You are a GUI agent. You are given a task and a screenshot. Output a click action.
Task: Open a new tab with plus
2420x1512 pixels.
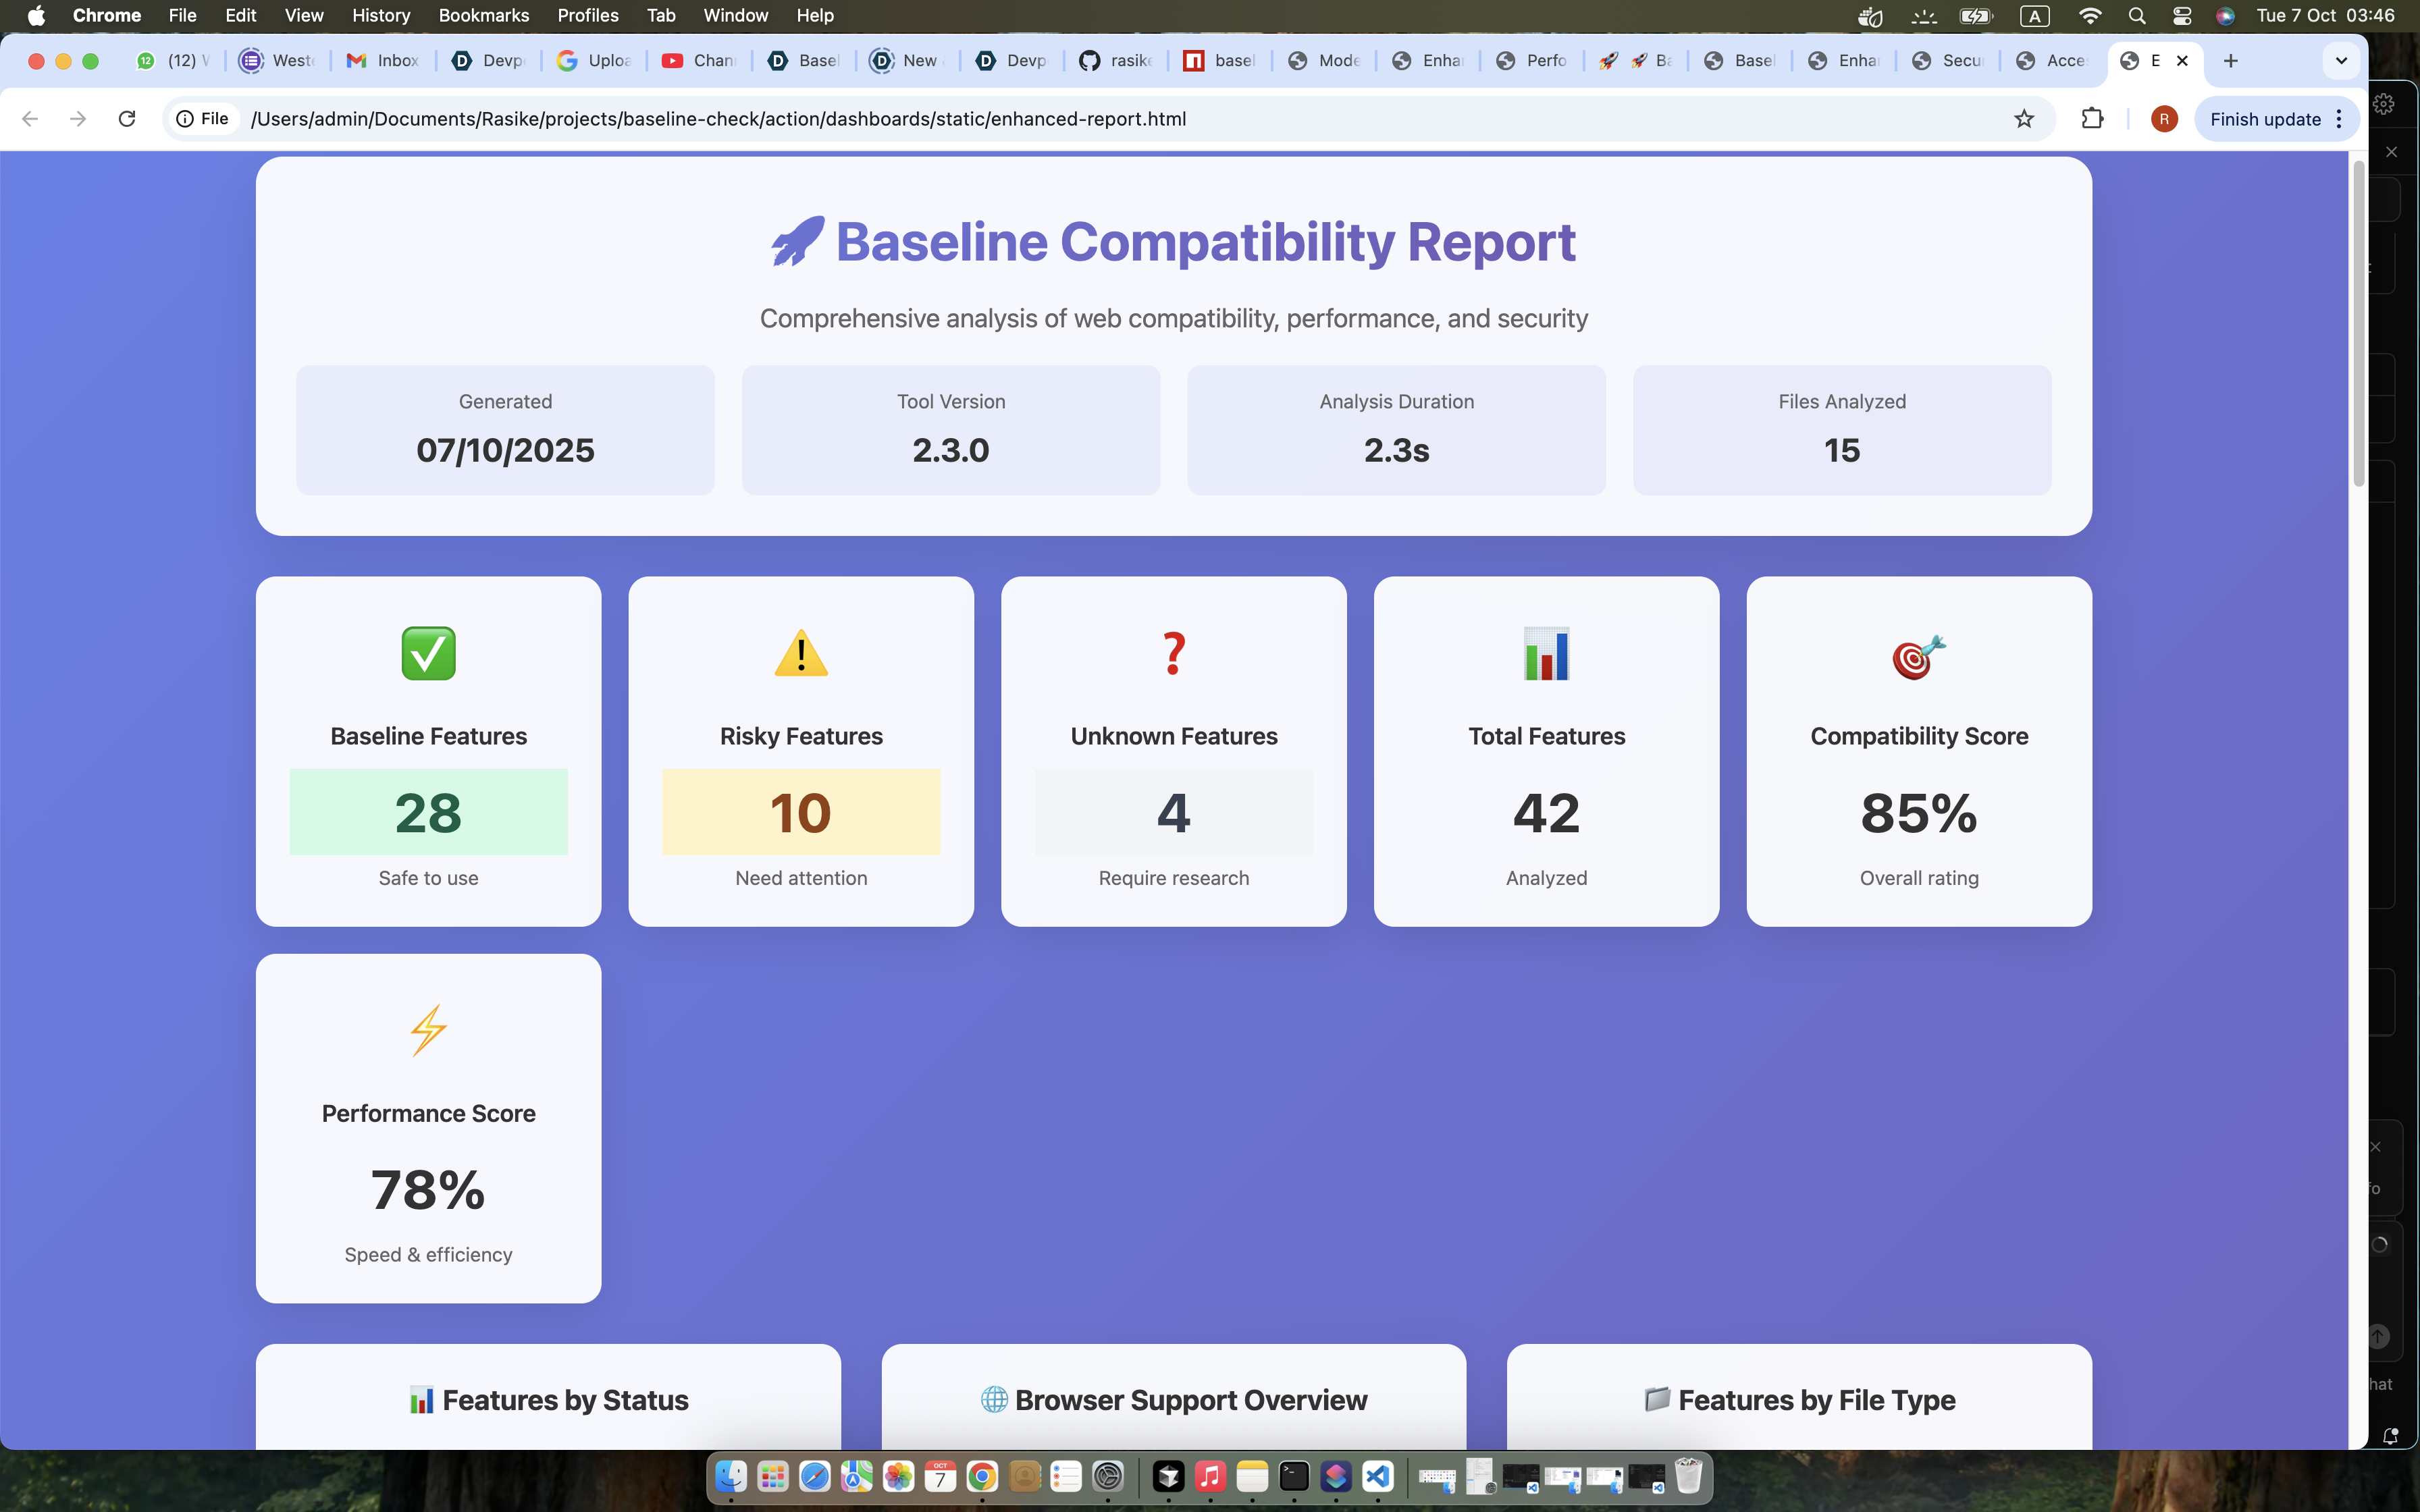(x=2230, y=61)
